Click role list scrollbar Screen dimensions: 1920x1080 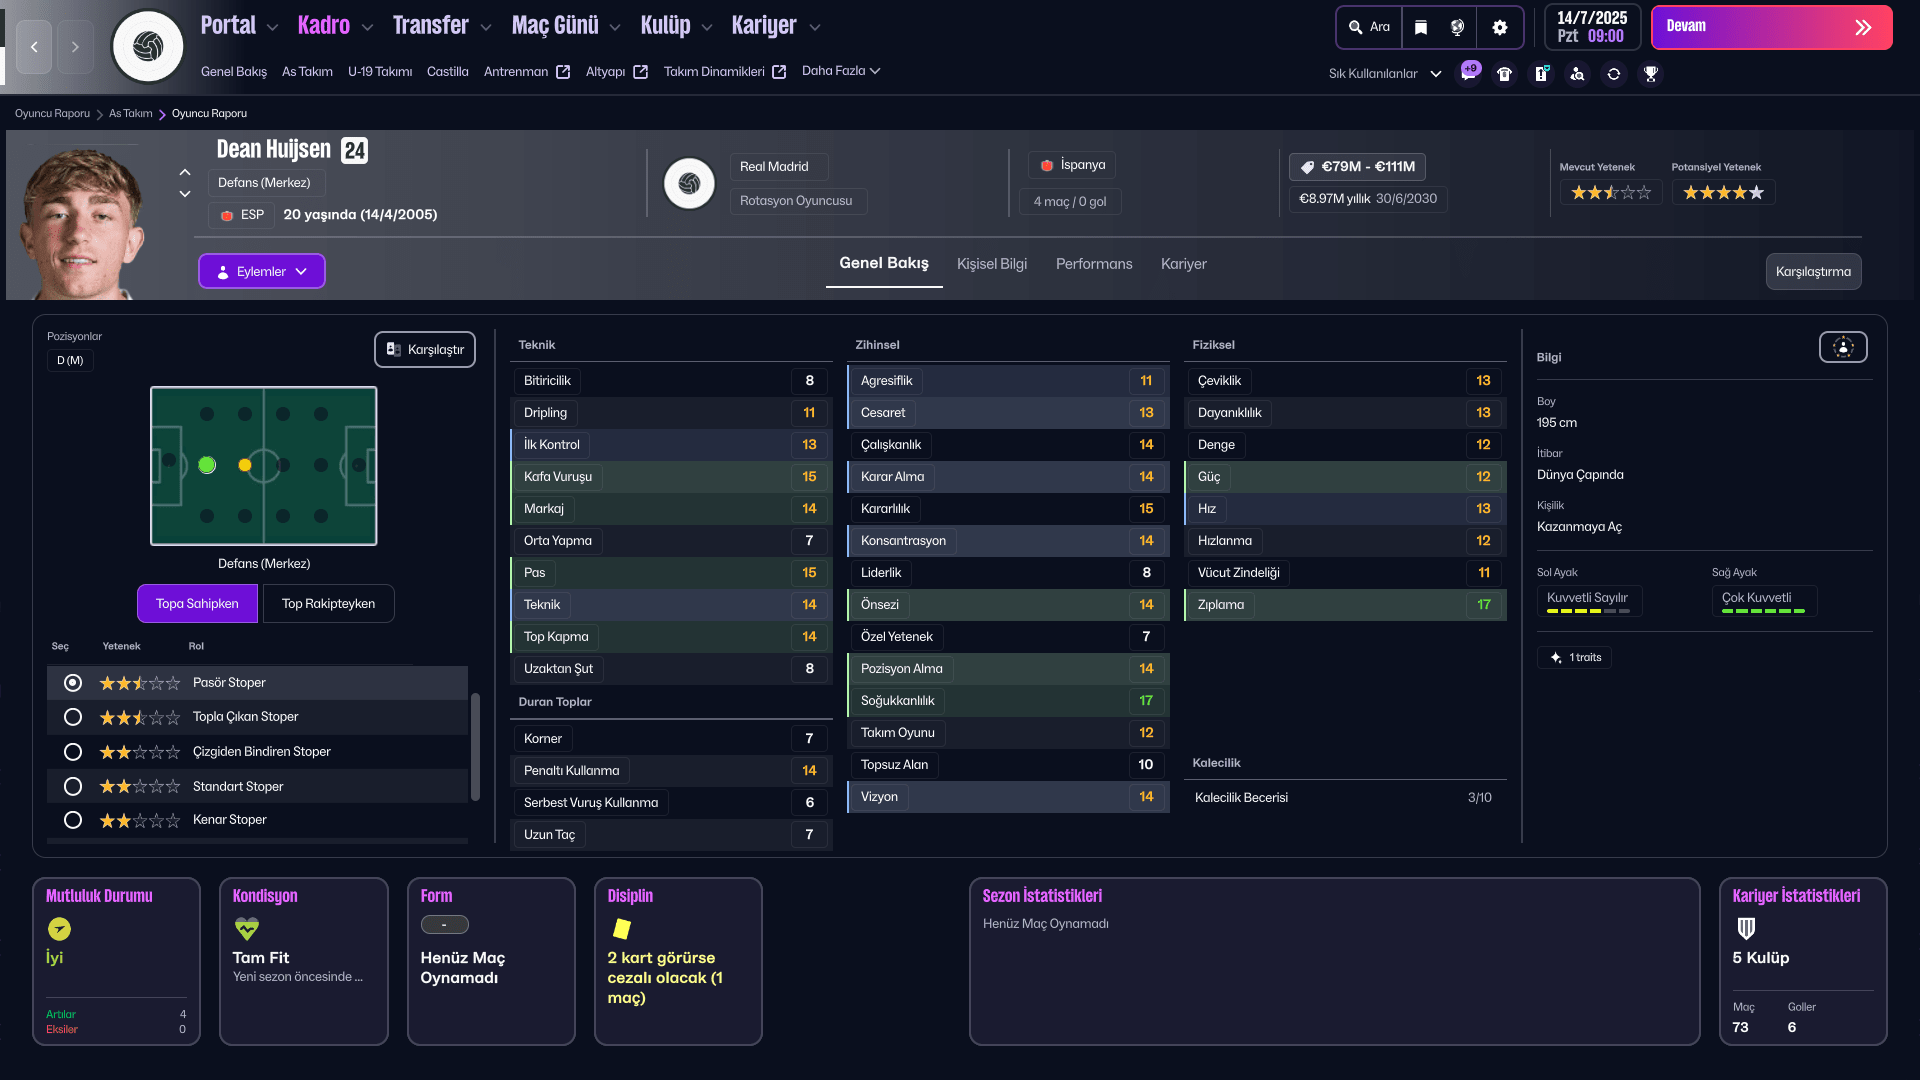click(x=475, y=746)
